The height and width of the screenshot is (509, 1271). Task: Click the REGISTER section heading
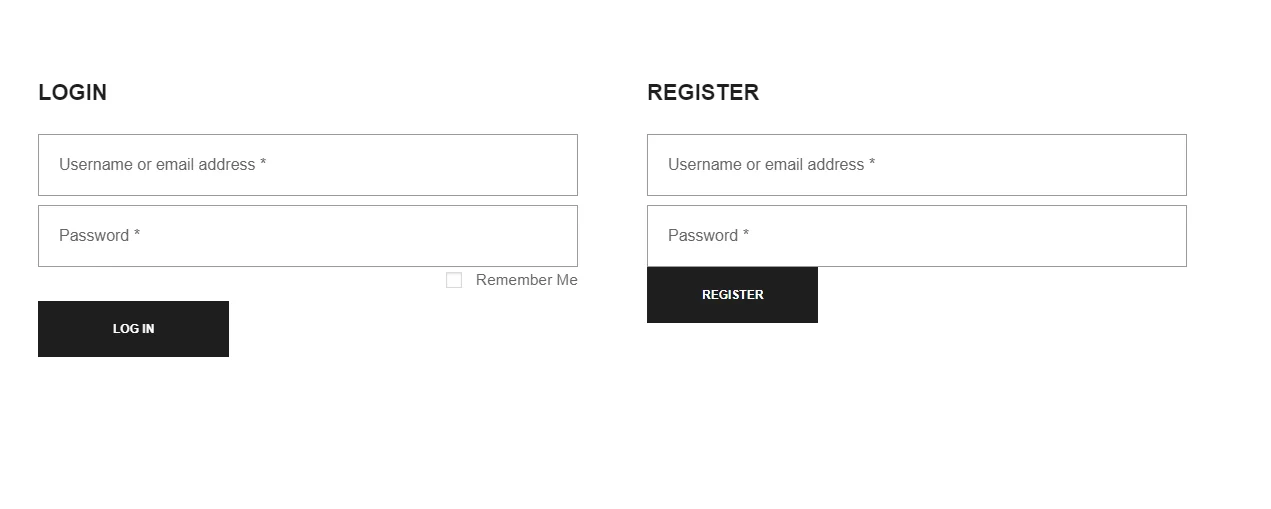coord(703,92)
